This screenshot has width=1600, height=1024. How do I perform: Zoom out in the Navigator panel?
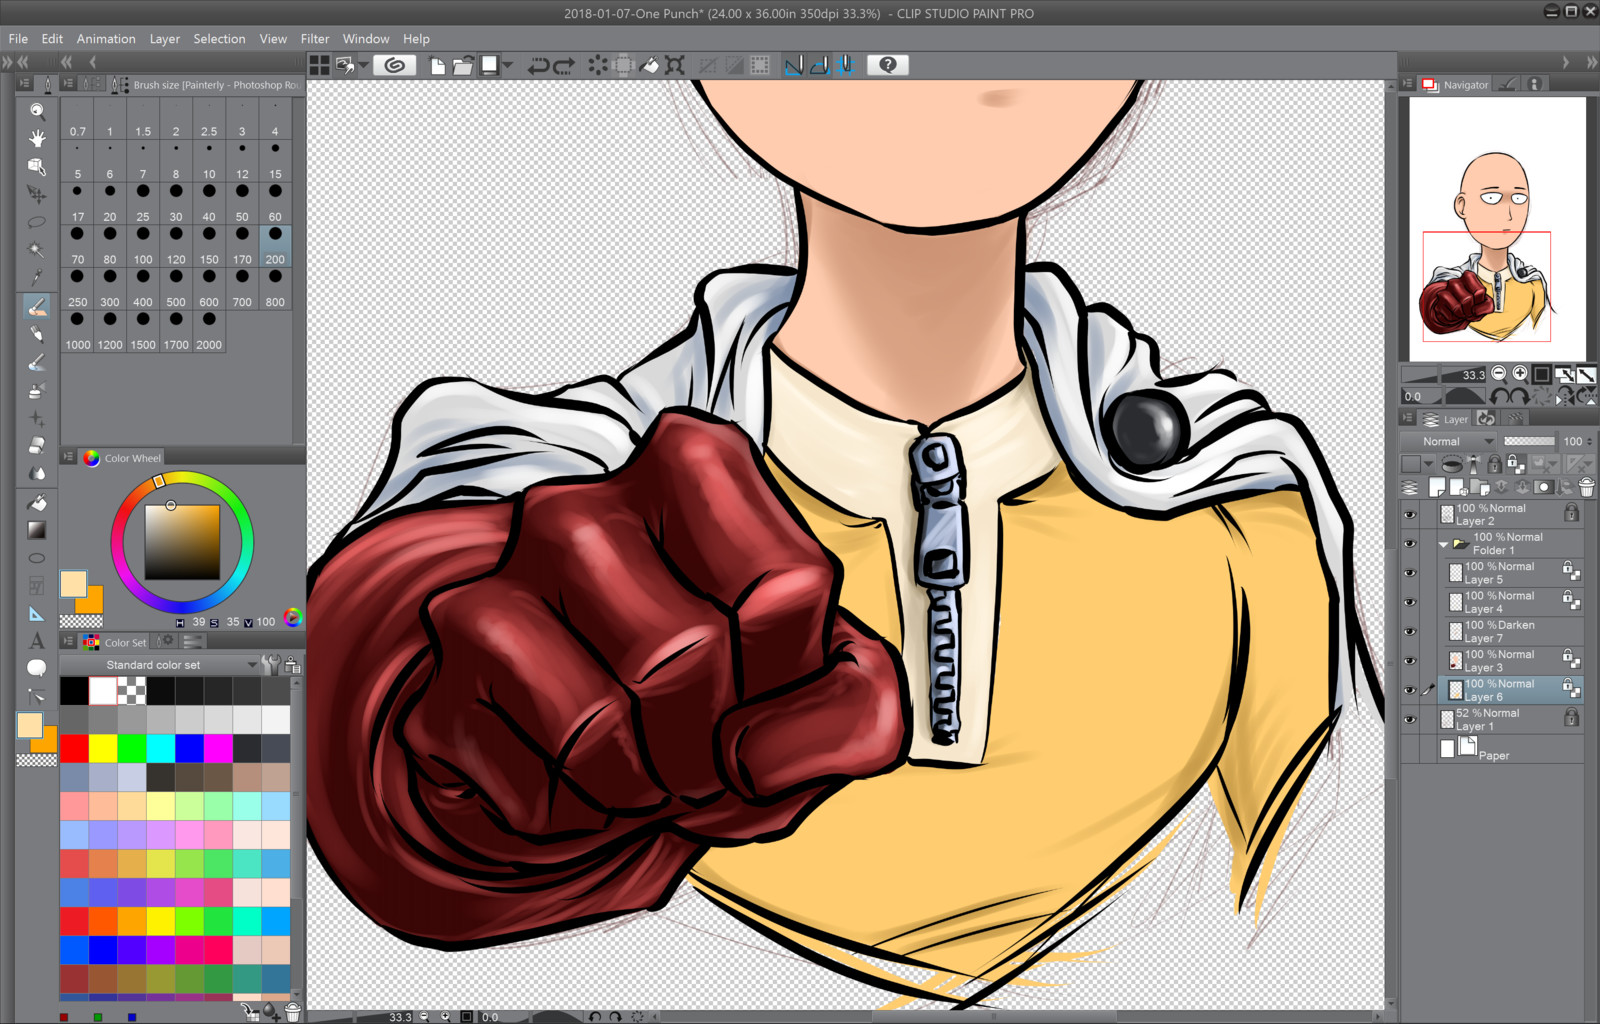[x=1498, y=374]
